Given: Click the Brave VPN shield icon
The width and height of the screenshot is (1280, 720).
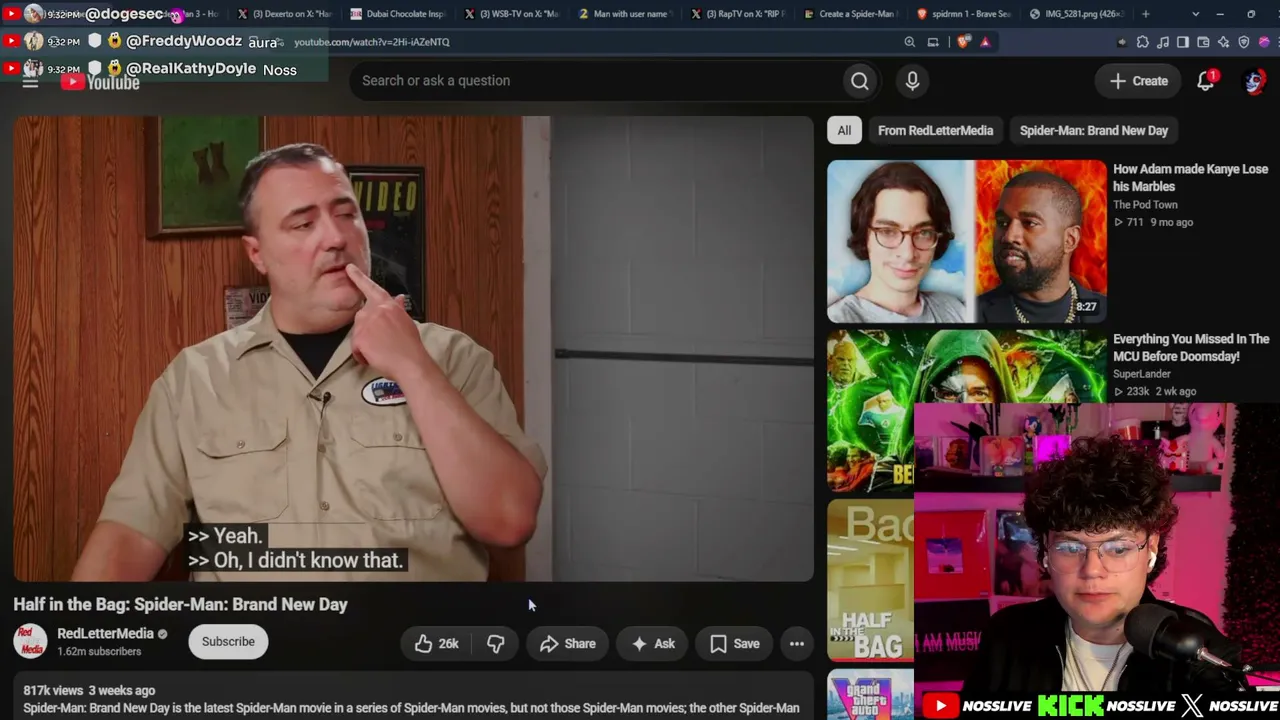Looking at the screenshot, I should [1244, 42].
